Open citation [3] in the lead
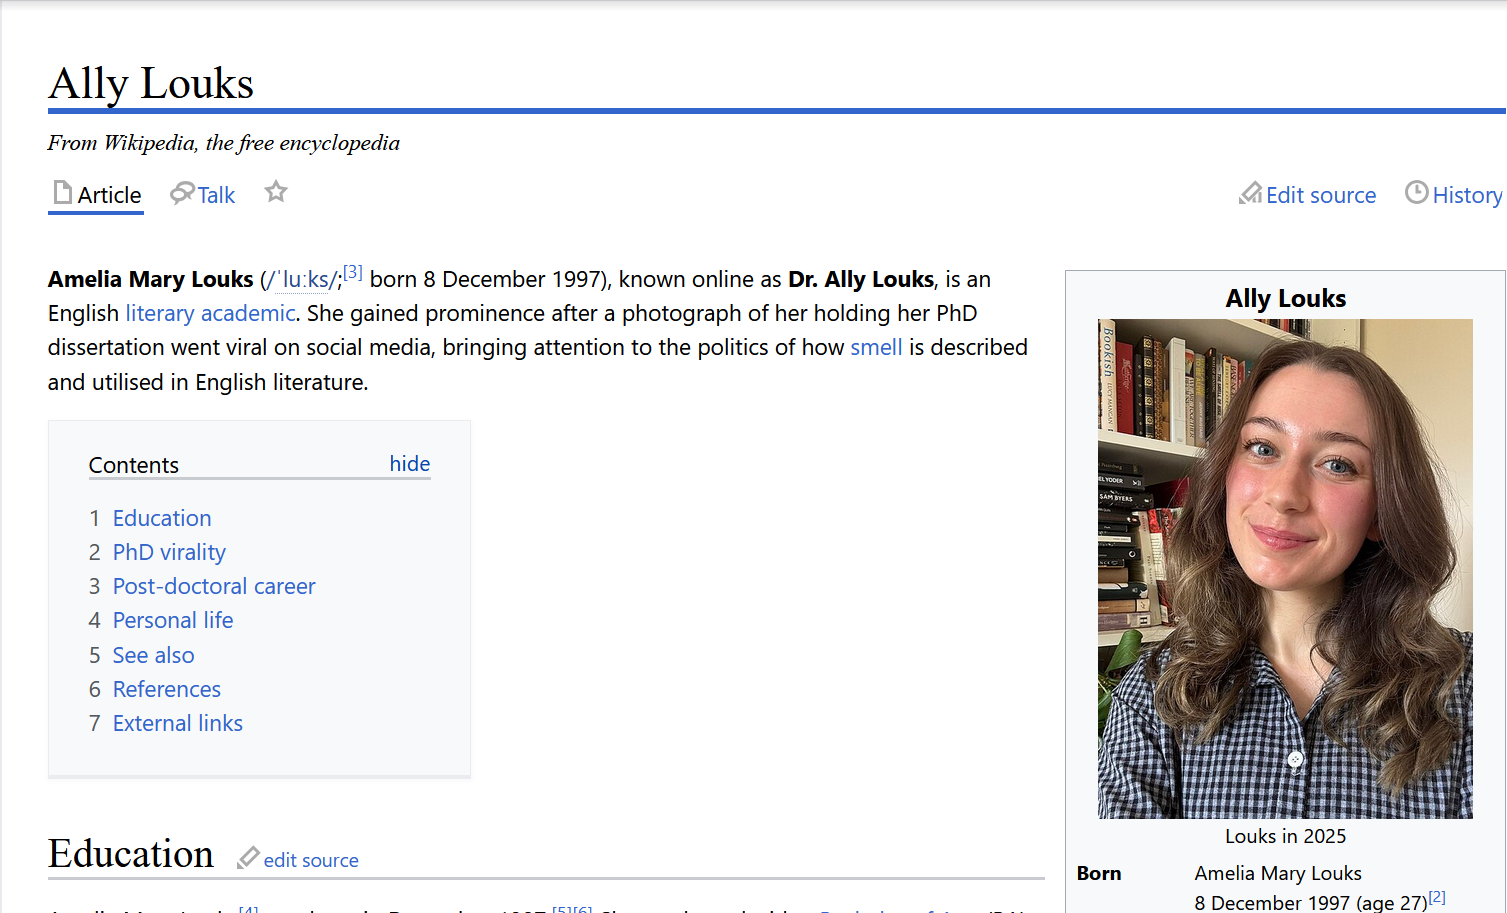This screenshot has height=913, width=1507. tap(352, 272)
